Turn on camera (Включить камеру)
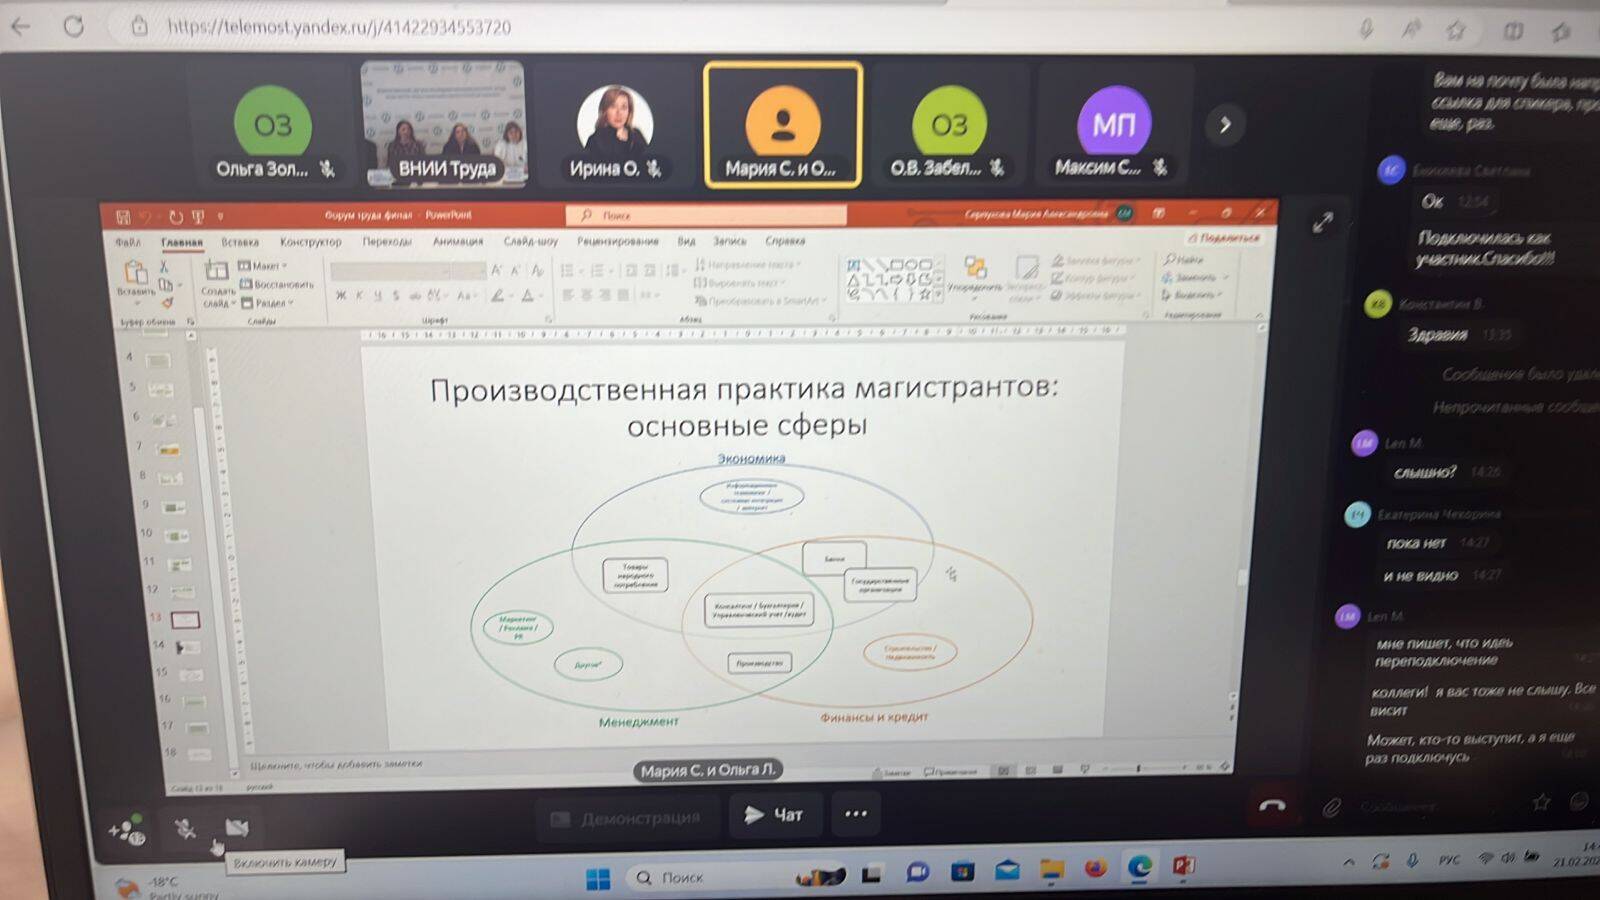Screen dimensions: 1600x900 point(237,827)
